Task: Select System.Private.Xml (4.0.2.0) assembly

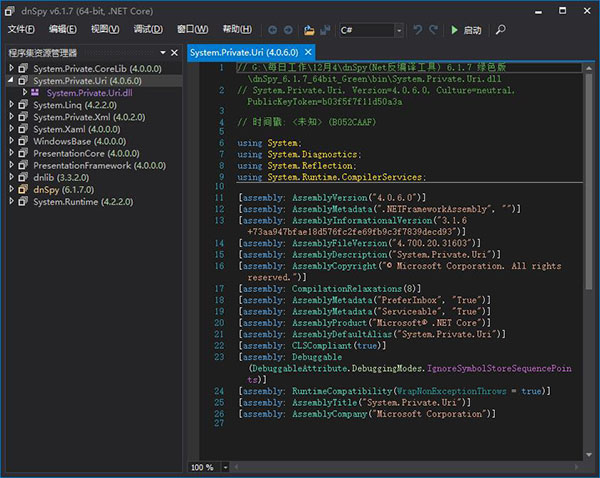Action: click(x=89, y=117)
